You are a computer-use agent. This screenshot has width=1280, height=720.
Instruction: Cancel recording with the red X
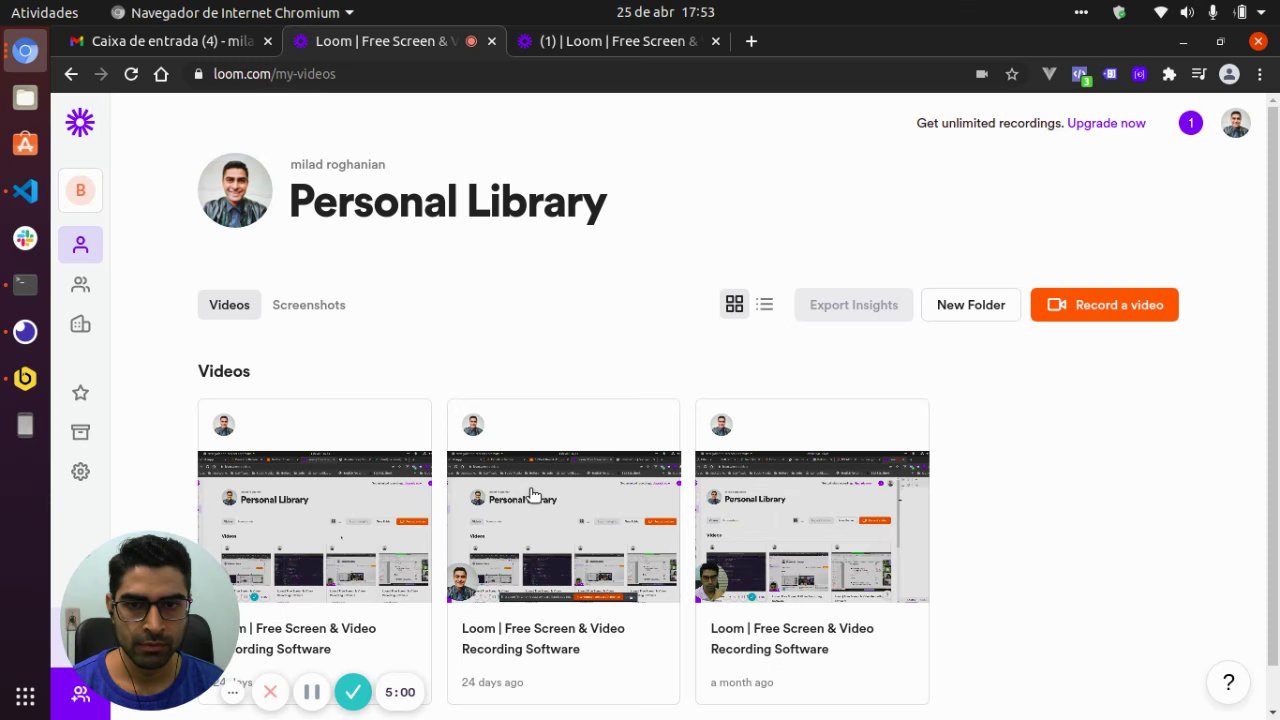[270, 692]
